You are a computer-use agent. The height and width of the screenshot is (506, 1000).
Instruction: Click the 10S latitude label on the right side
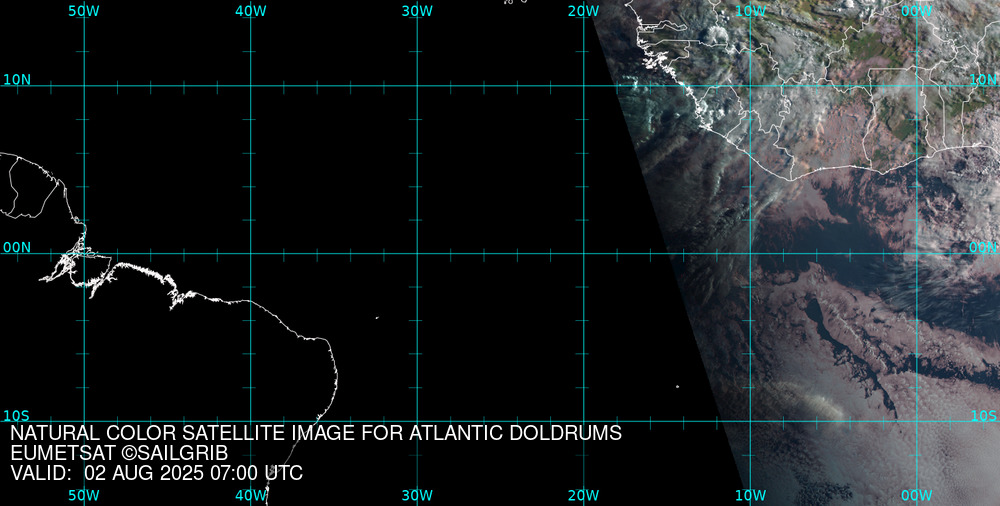click(983, 416)
